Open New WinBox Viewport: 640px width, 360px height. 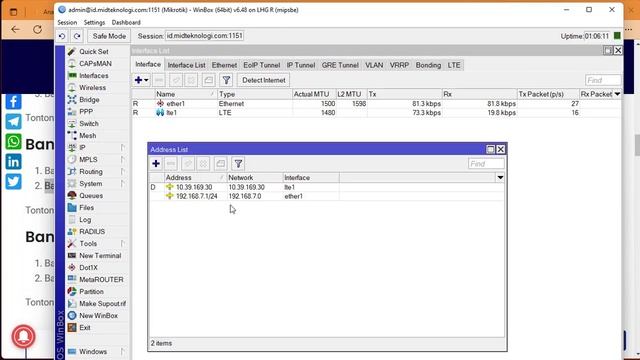[x=98, y=316]
